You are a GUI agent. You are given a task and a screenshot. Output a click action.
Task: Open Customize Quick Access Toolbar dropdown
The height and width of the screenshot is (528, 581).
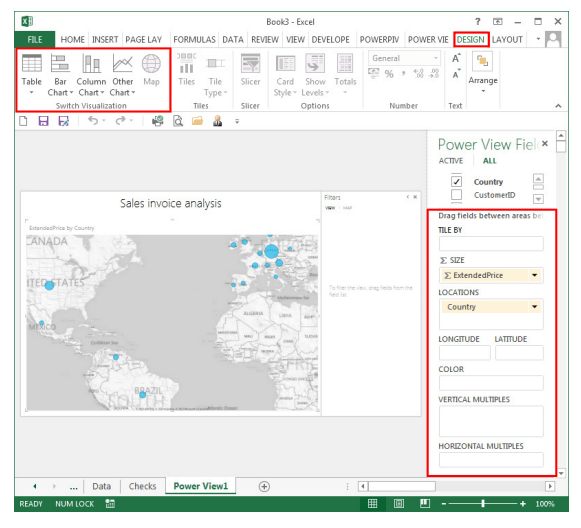(x=237, y=121)
